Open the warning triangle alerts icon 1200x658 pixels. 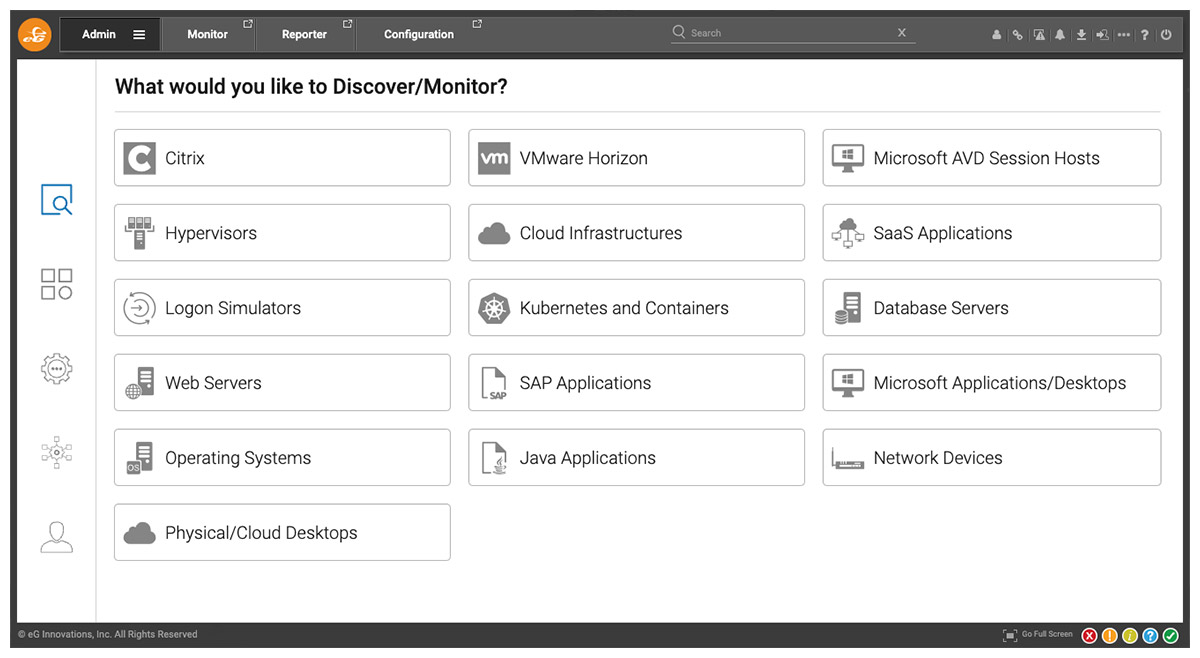1039,35
